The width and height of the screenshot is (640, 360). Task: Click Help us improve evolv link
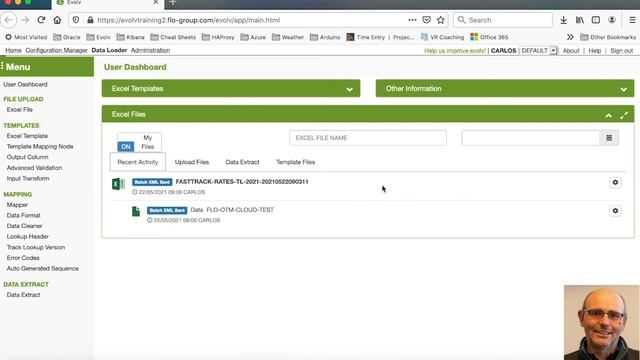[x=455, y=51]
